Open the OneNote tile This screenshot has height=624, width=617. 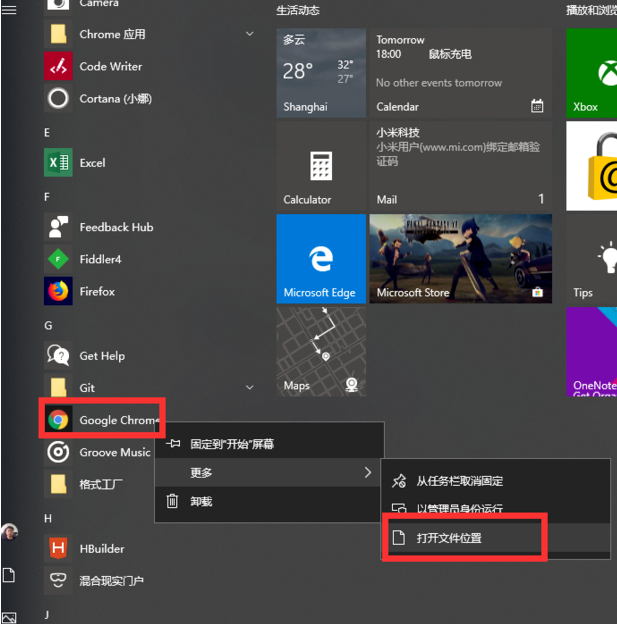592,351
